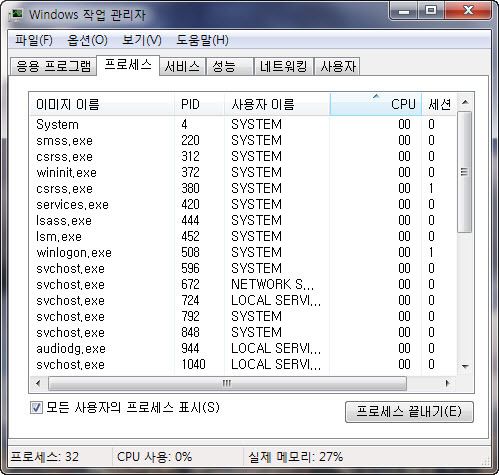This screenshot has height=475, width=499.
Task: Click 프로세스 끝내기(E) button
Action: (x=409, y=412)
